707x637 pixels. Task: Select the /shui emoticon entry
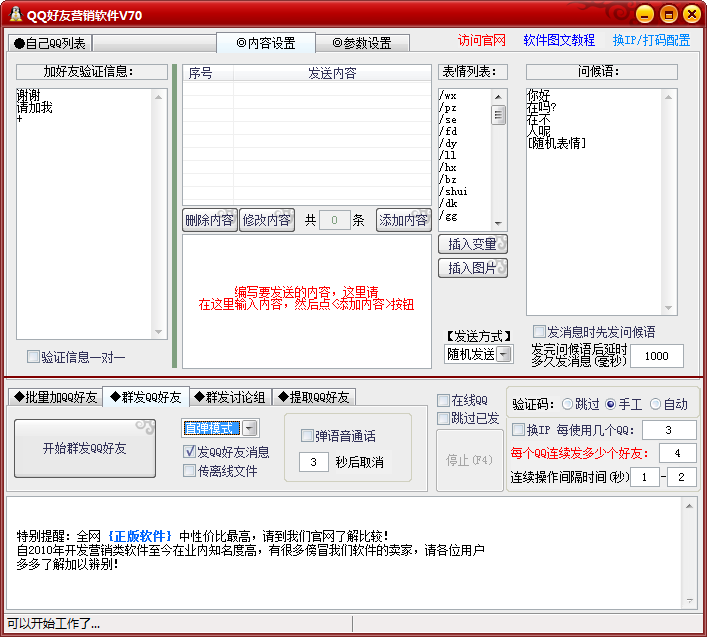[x=453, y=191]
